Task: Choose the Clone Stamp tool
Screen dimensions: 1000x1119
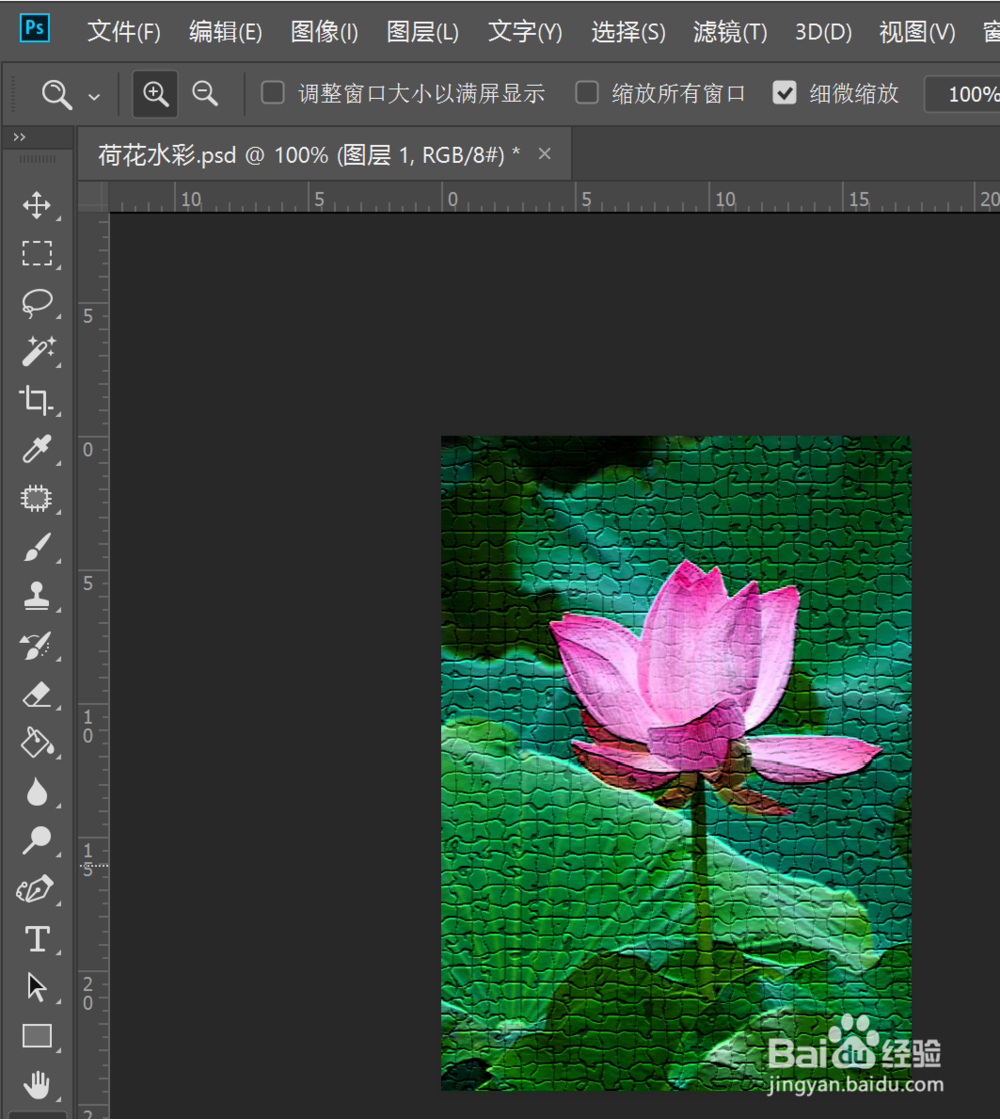Action: [37, 596]
